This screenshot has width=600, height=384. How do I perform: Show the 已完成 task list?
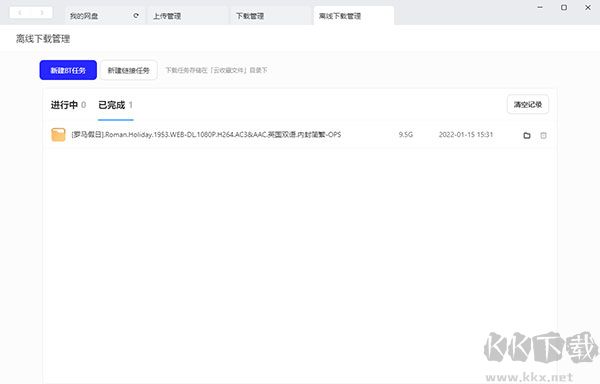[115, 105]
